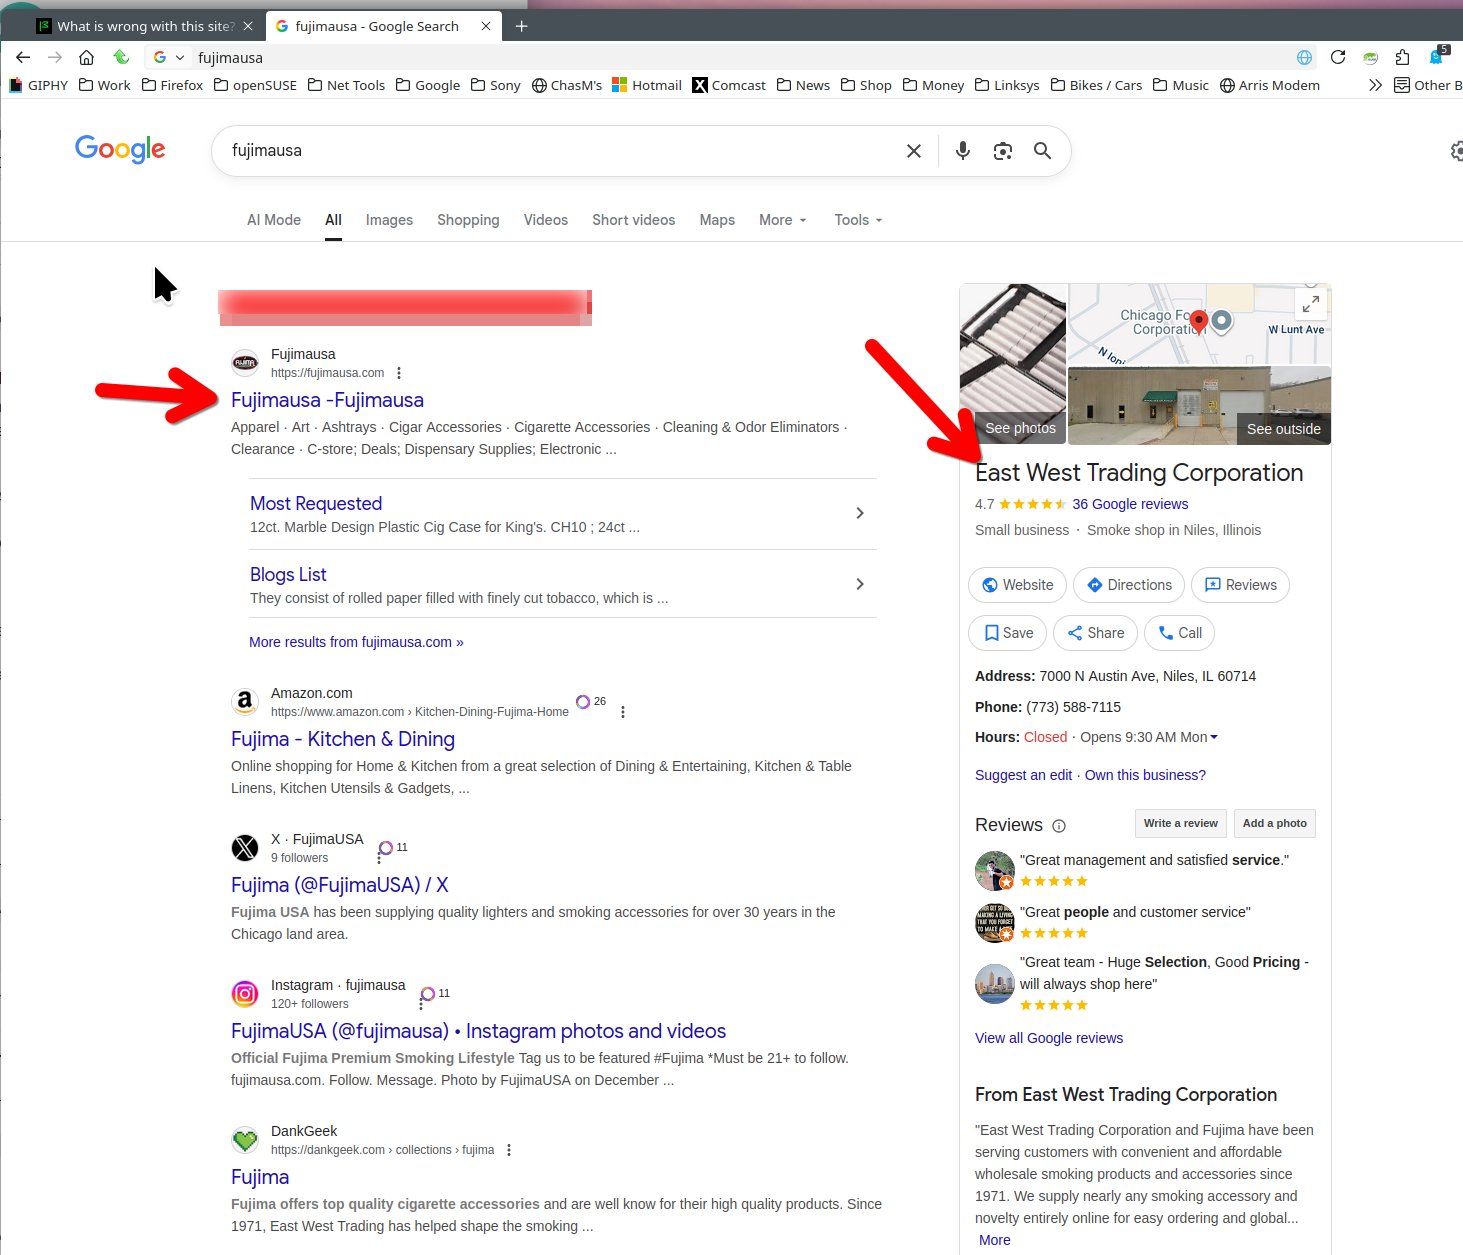1463x1255 pixels.
Task: Open the 'Fujimausa -Fujimausa' result link
Action: 327,400
